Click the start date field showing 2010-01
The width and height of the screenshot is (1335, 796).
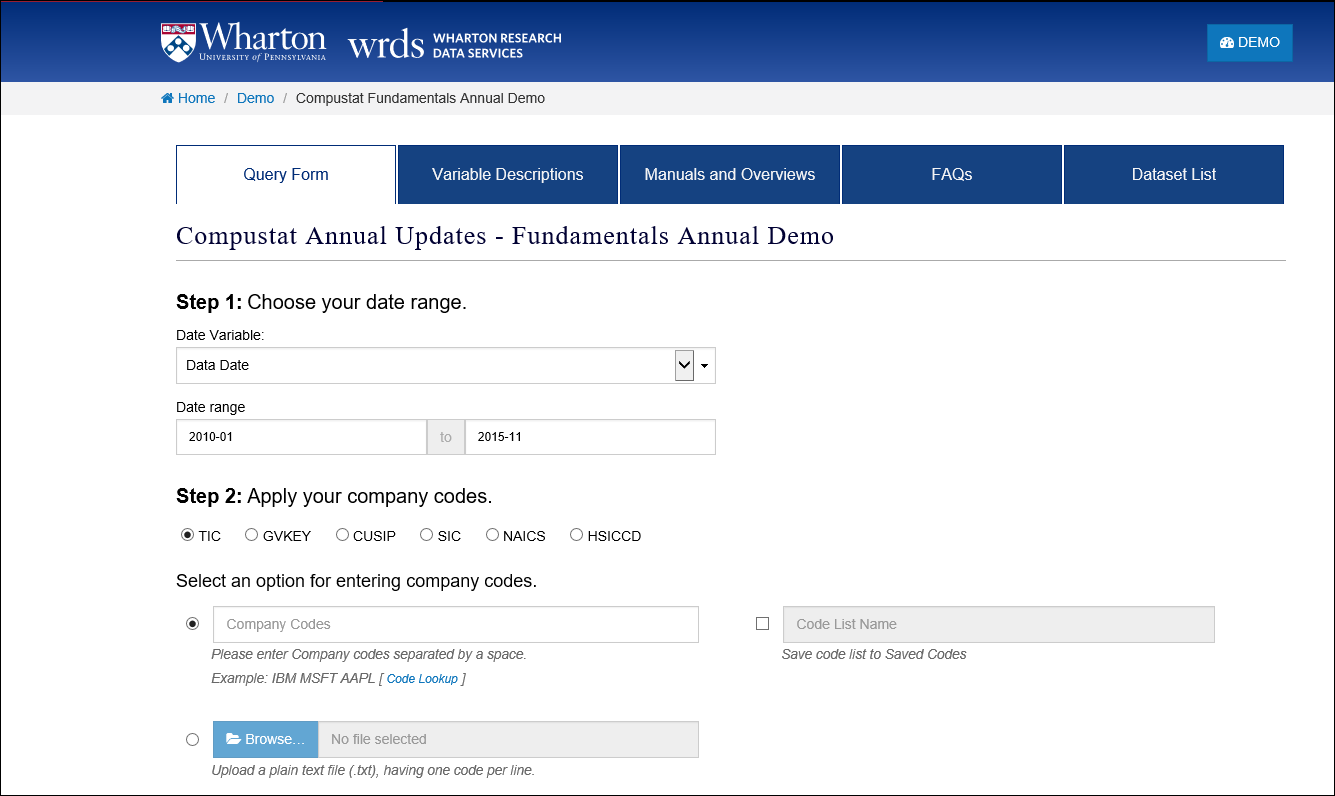(301, 437)
